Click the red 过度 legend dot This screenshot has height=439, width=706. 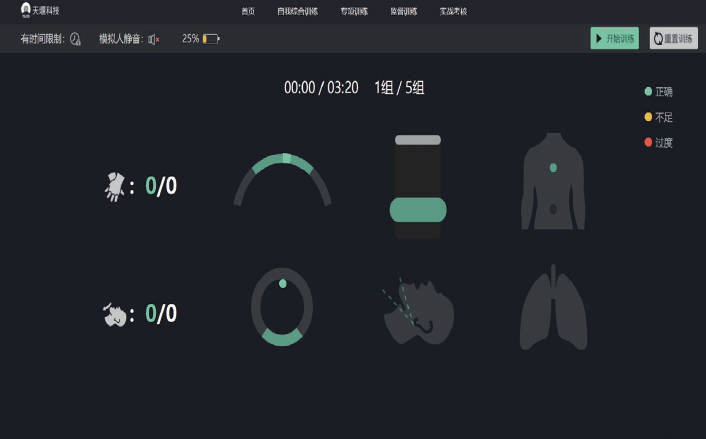(x=648, y=142)
